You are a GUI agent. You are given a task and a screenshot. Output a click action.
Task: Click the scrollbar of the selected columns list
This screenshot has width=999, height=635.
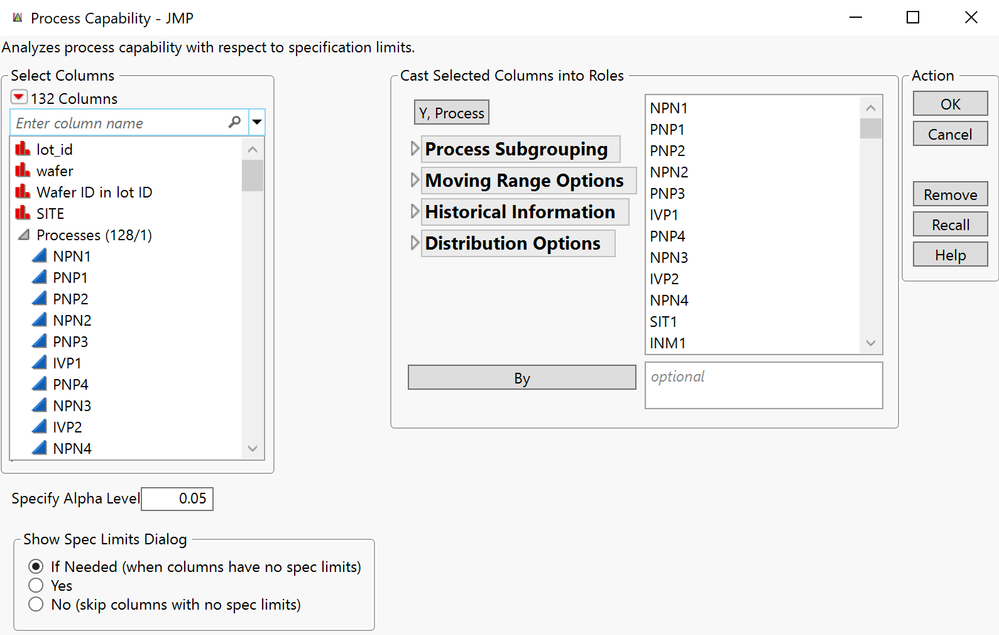click(x=870, y=128)
